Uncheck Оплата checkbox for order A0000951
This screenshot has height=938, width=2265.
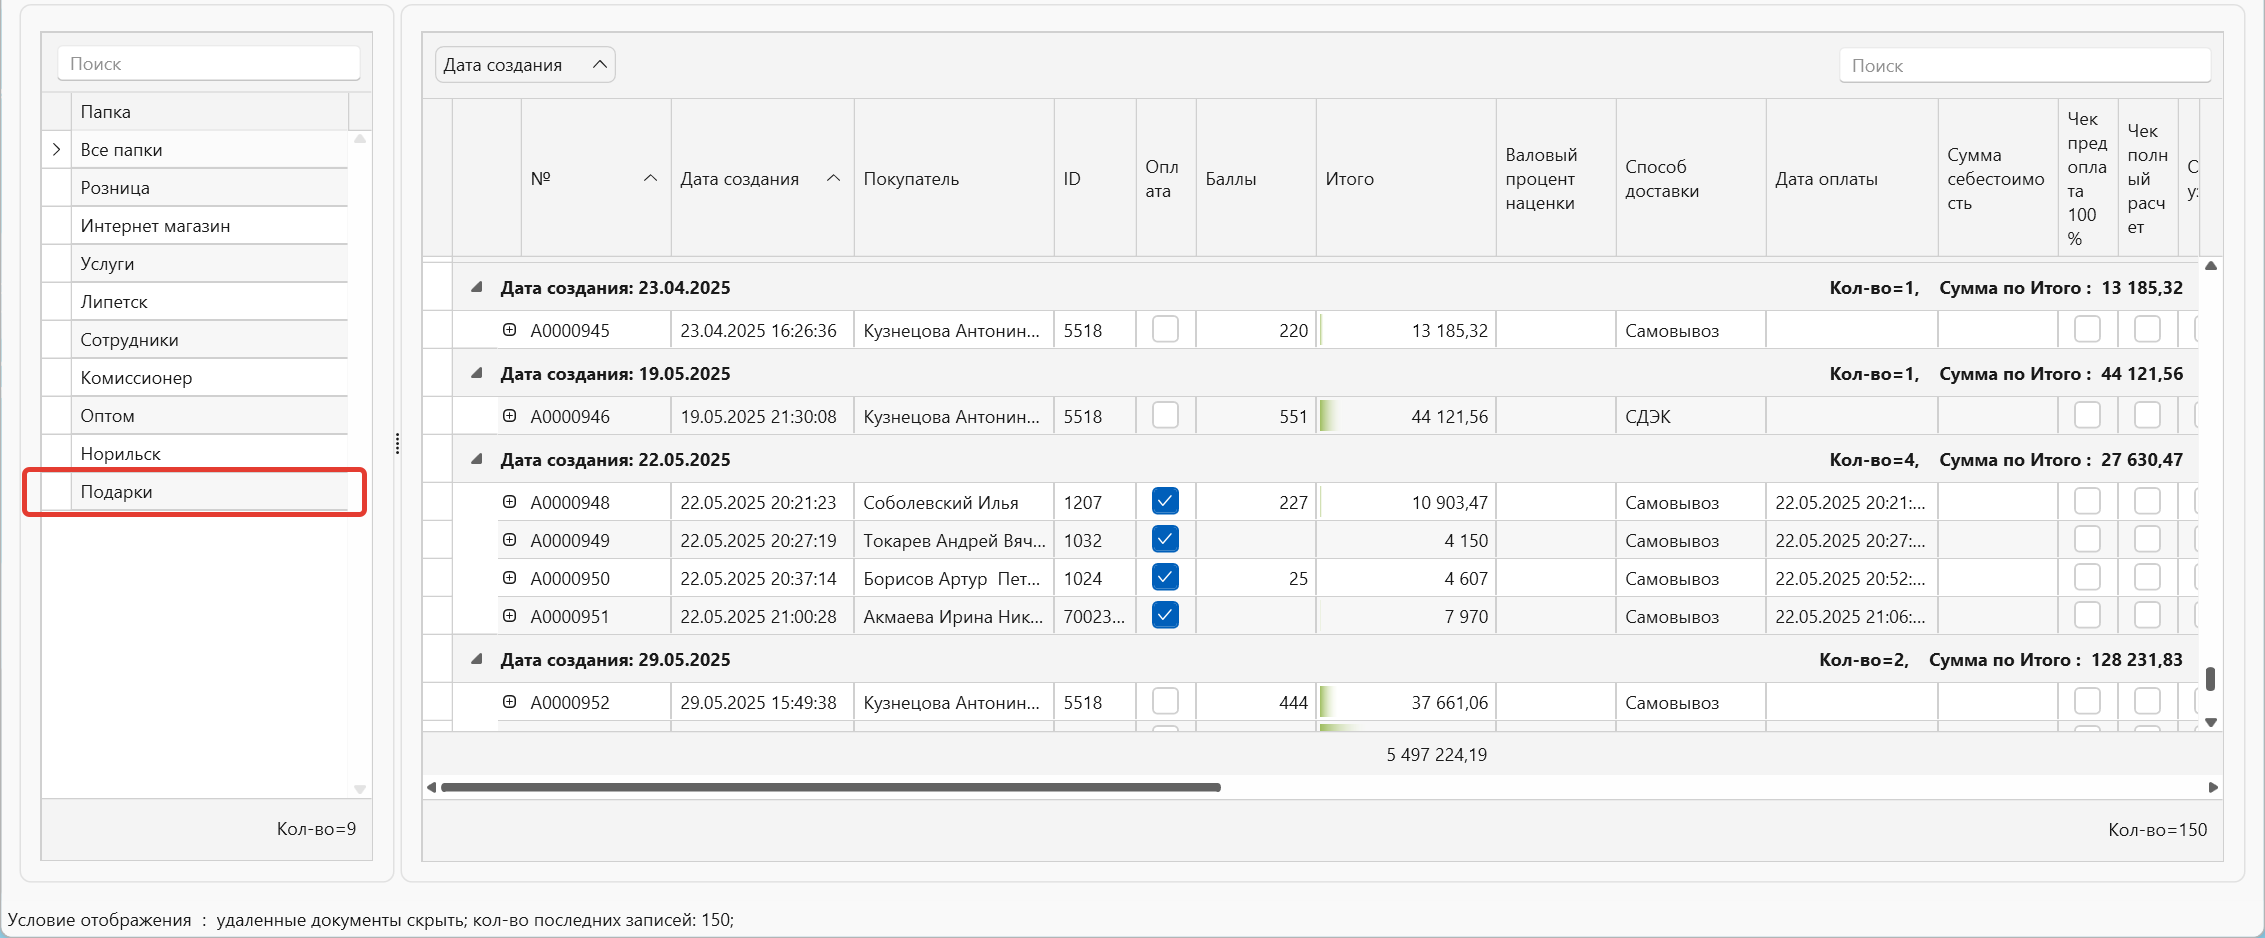point(1165,615)
